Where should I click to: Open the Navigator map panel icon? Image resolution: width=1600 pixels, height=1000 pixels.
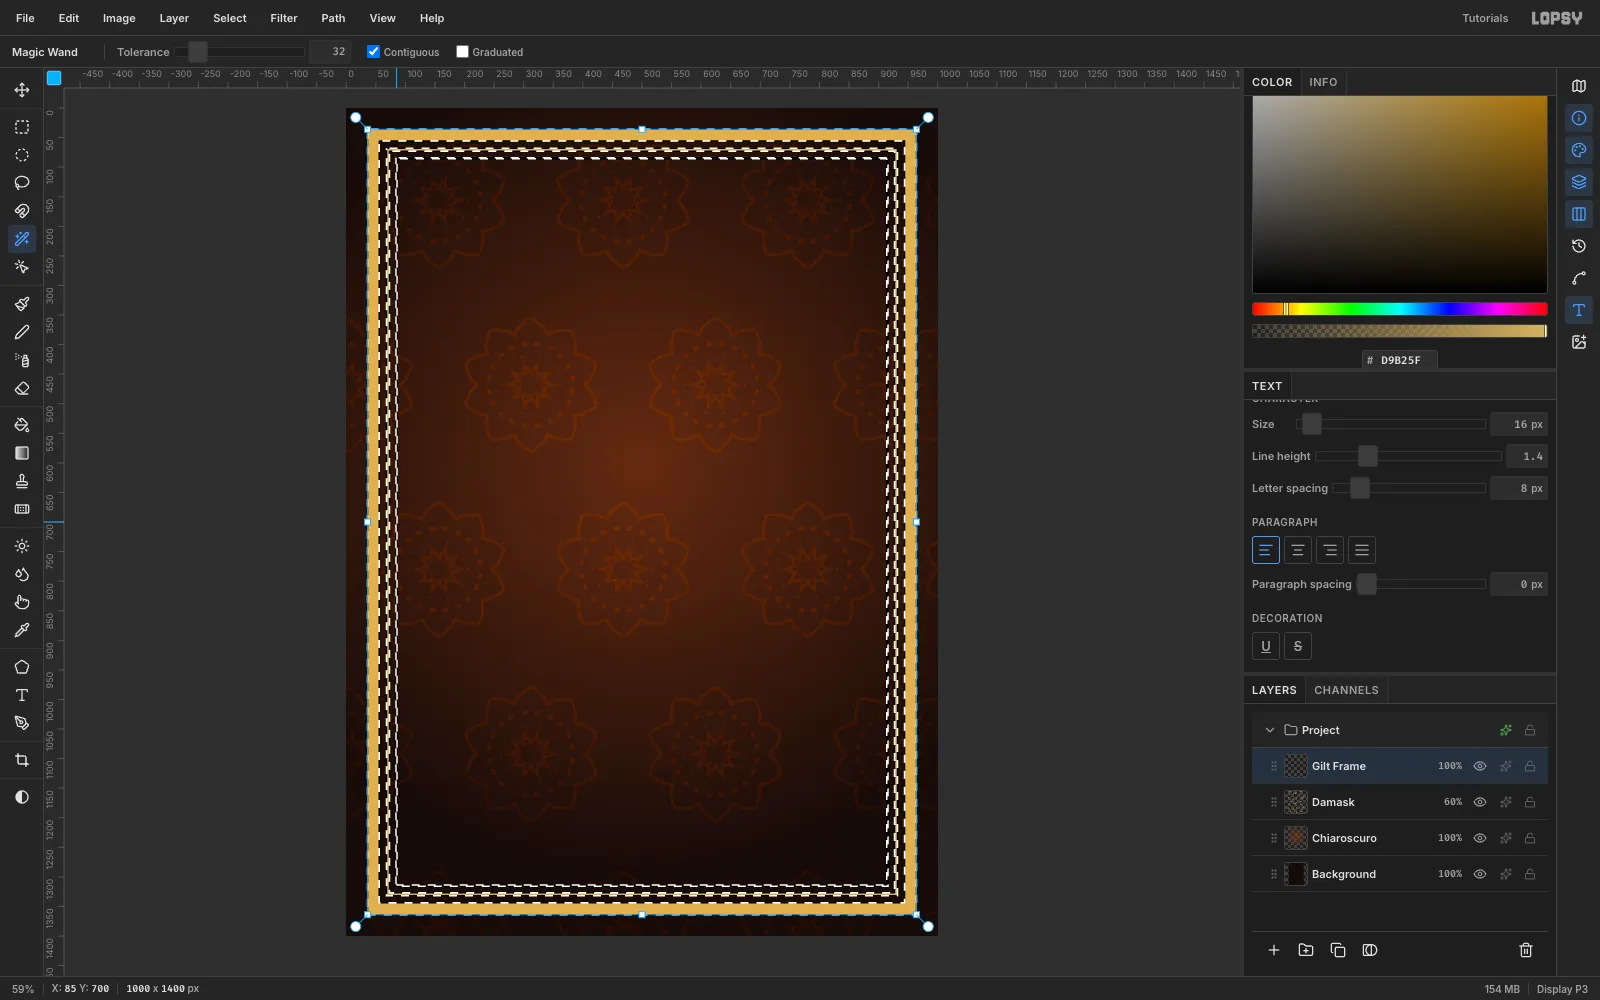pyautogui.click(x=1579, y=86)
